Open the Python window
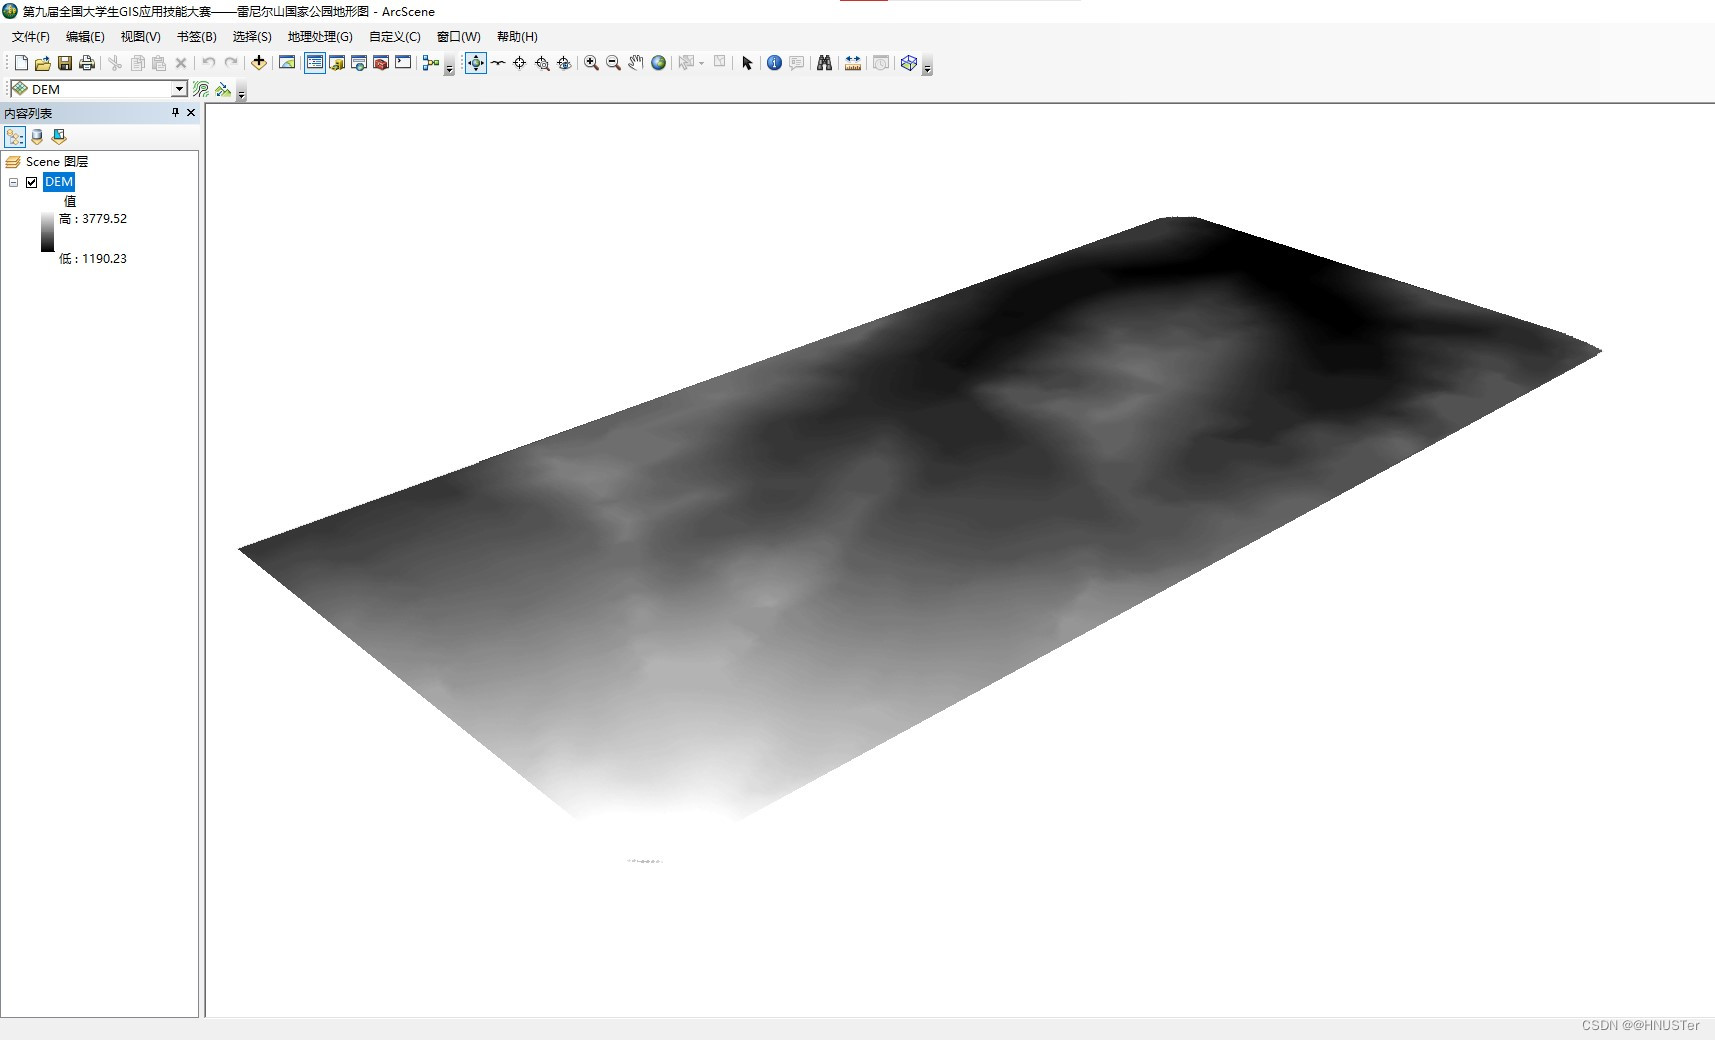The image size is (1715, 1040). click(403, 63)
